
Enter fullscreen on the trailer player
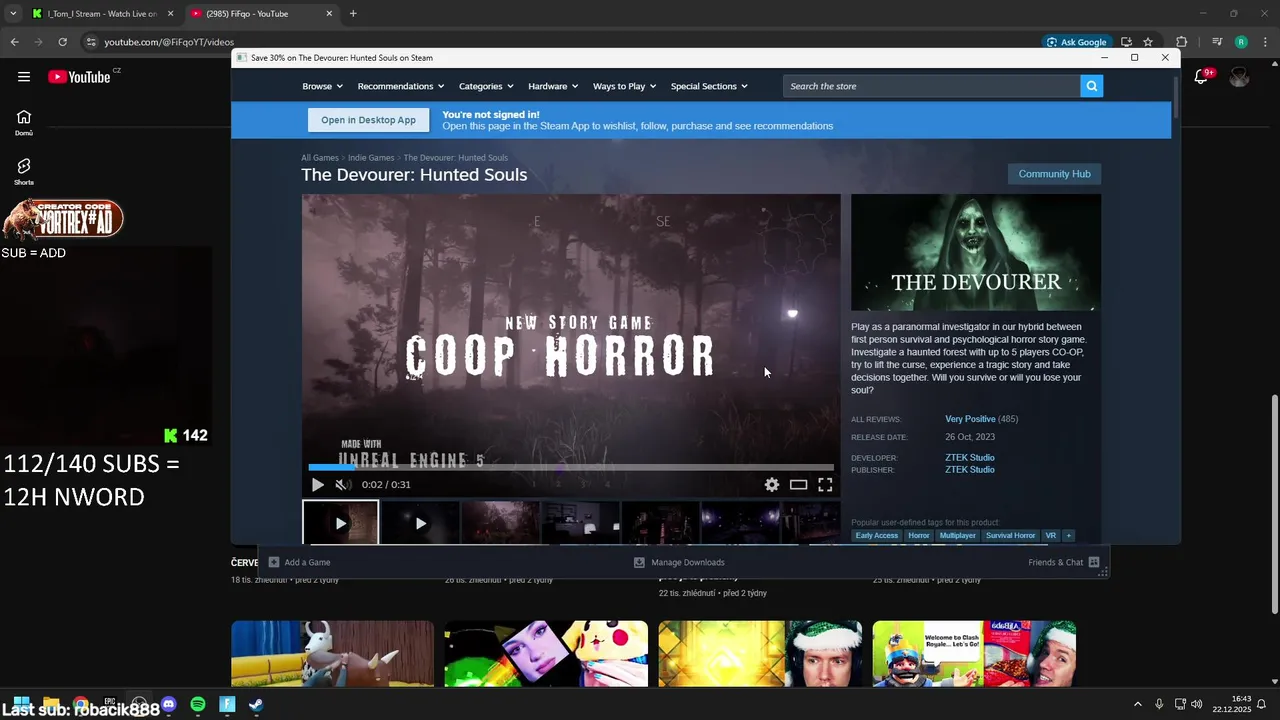coord(825,485)
